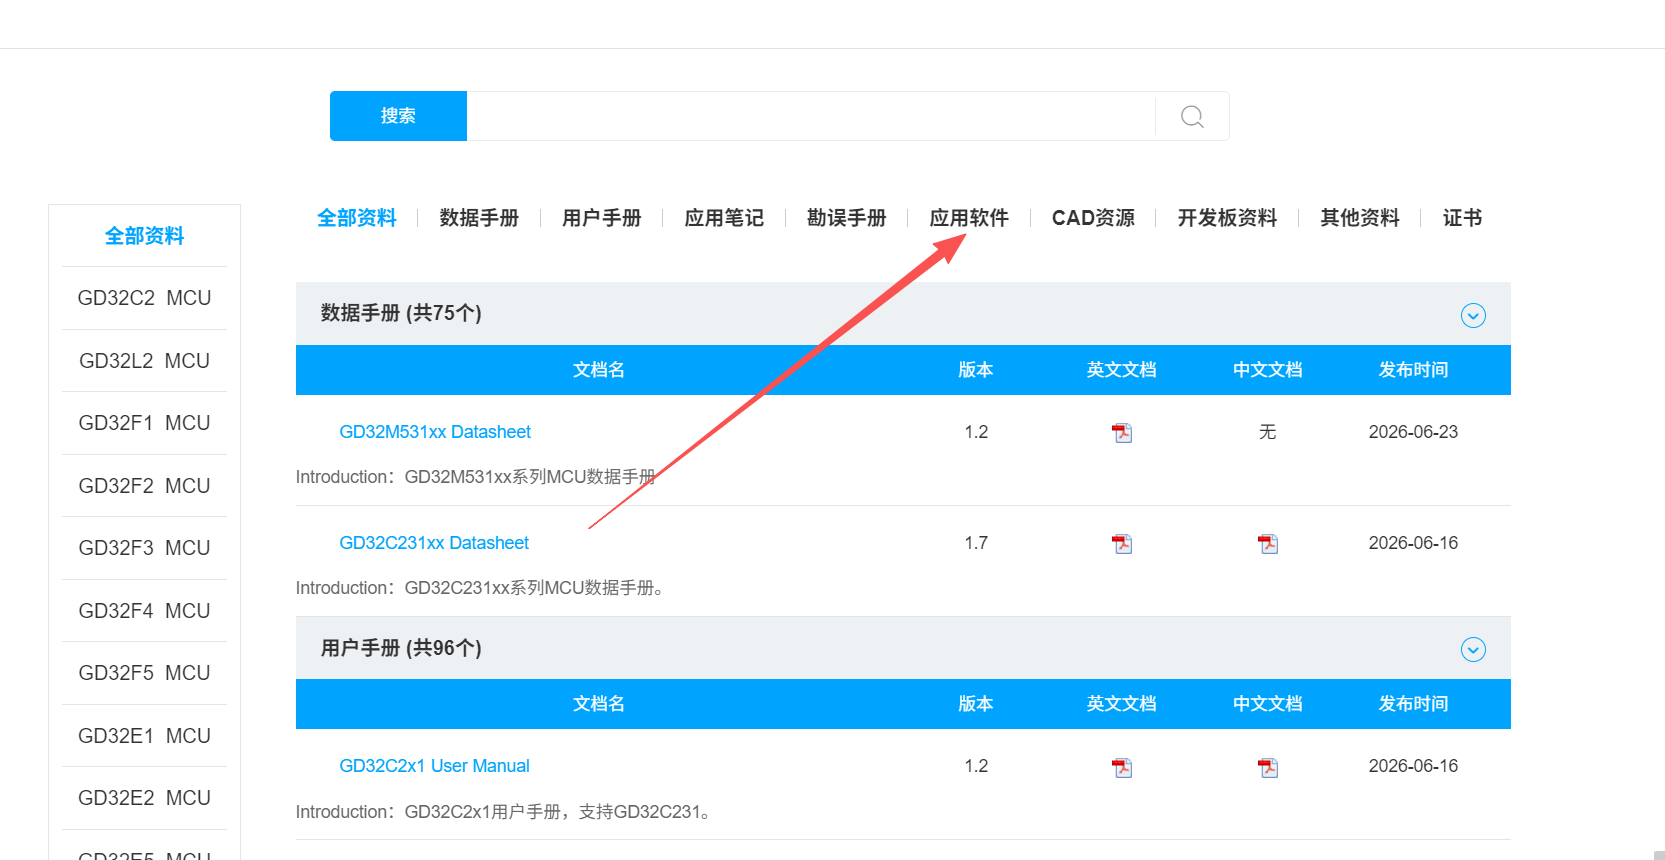Download English PDF for GD32C2x1 User Manual
The width and height of the screenshot is (1665, 860).
pos(1122,767)
